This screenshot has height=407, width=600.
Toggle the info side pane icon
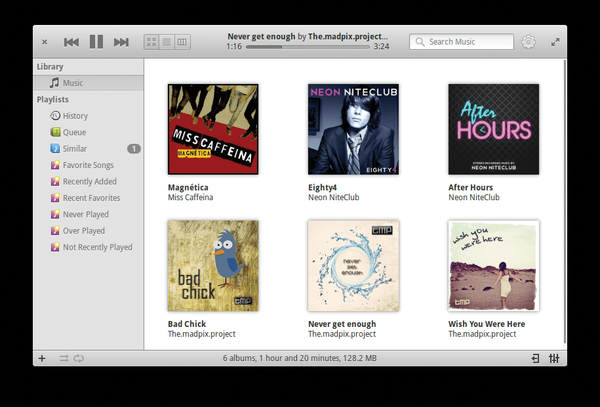pyautogui.click(x=535, y=358)
